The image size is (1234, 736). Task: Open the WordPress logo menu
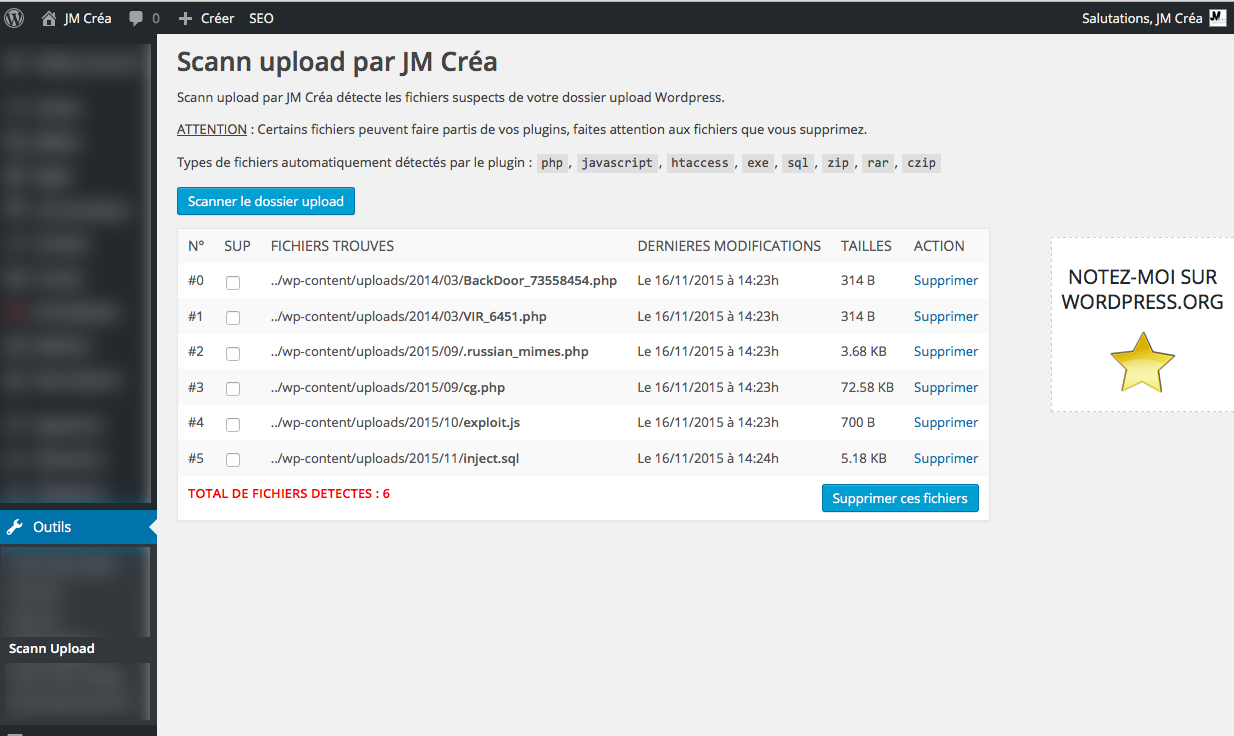14,18
